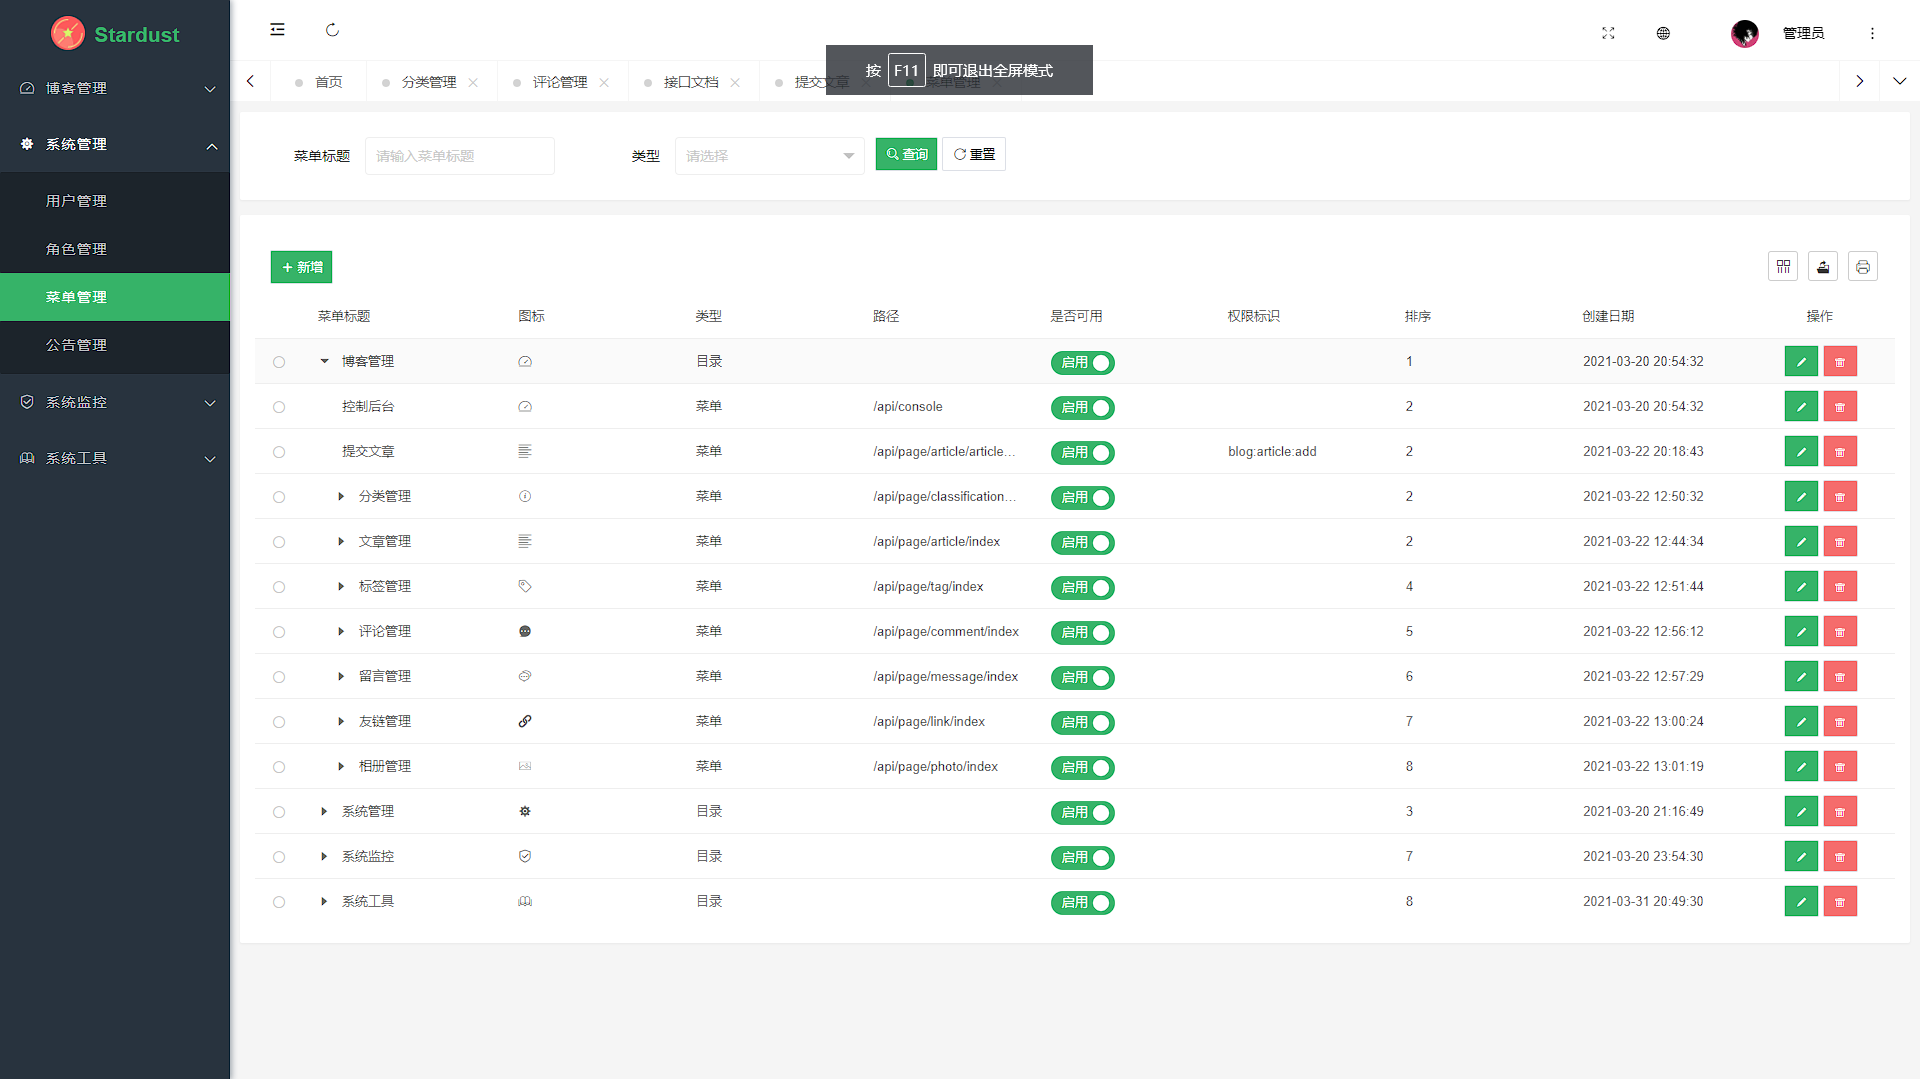Viewport: 1920px width, 1079px height.
Task: Toggle fullscreen mode icon in header
Action: coord(1608,33)
